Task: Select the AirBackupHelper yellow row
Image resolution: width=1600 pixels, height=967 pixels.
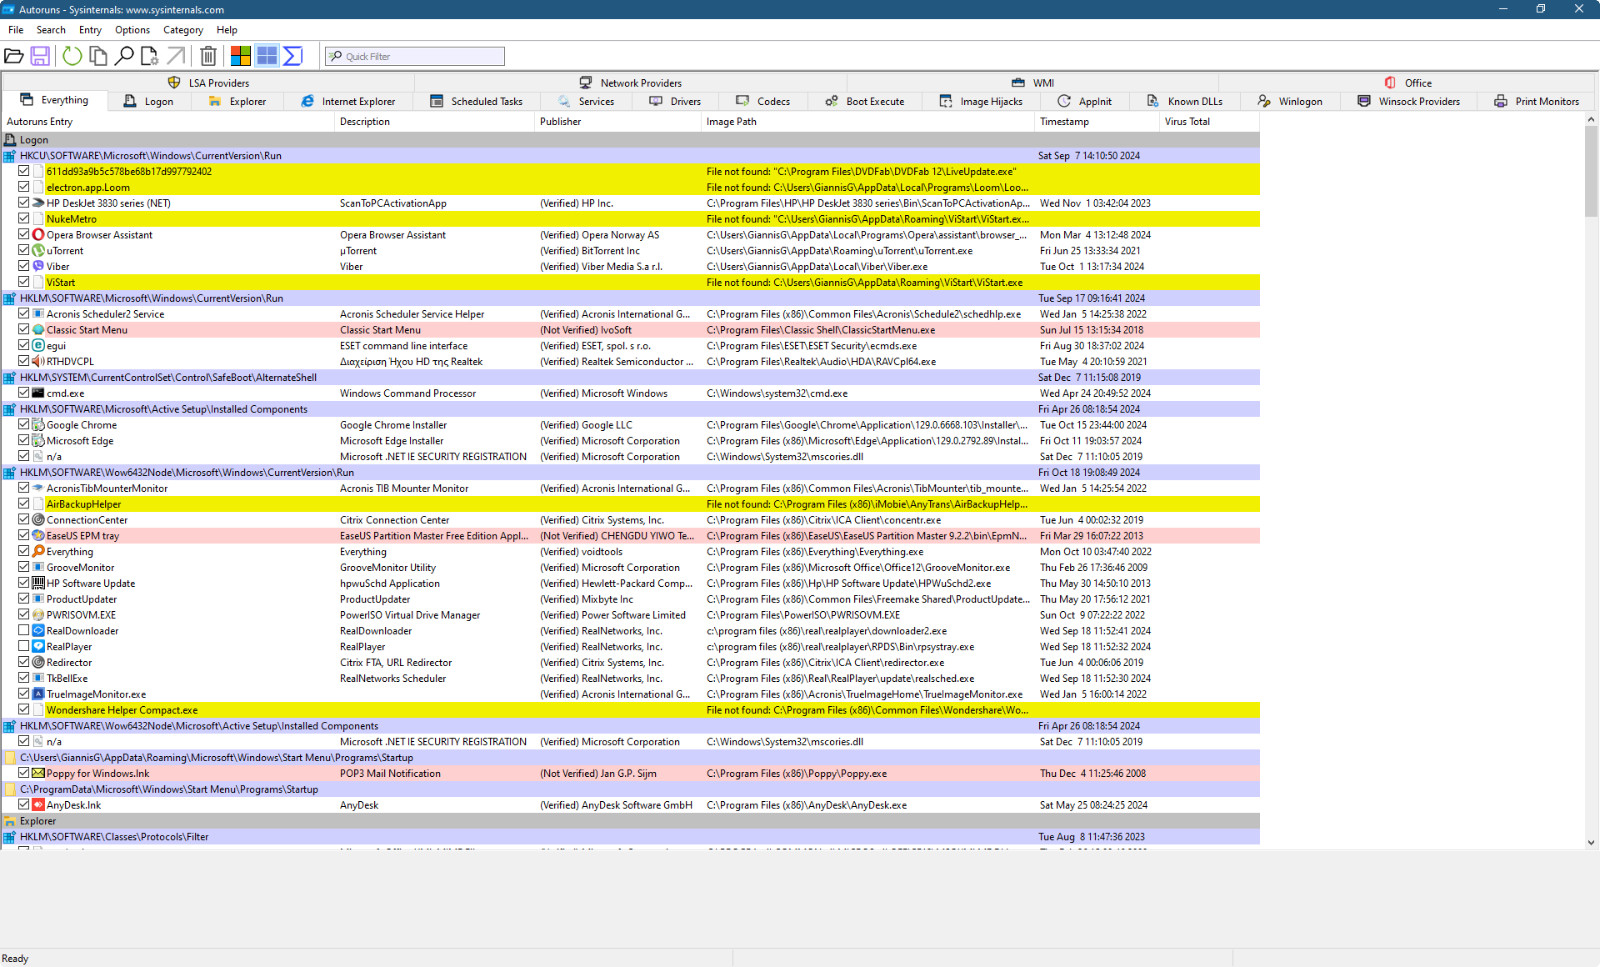Action: pyautogui.click(x=630, y=504)
